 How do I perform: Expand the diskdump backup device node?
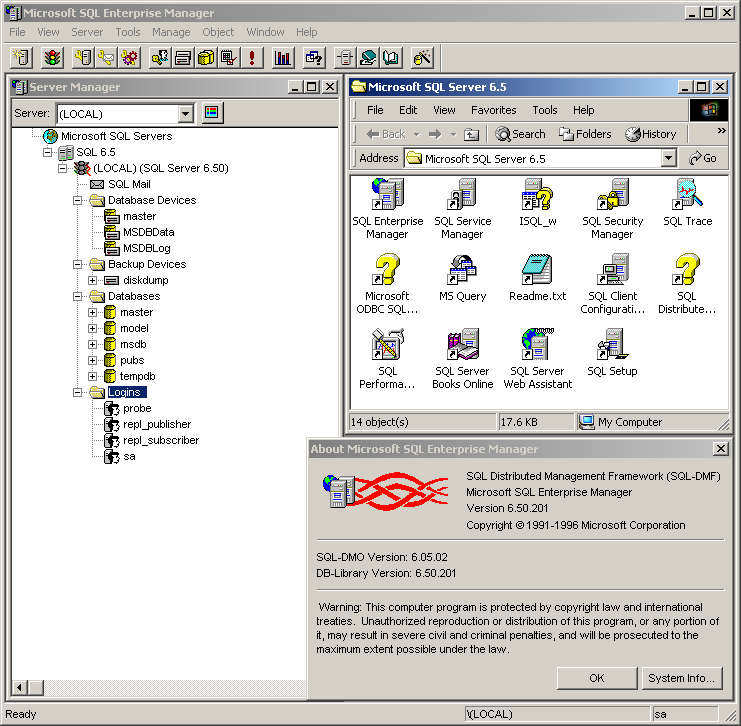pyautogui.click(x=93, y=280)
